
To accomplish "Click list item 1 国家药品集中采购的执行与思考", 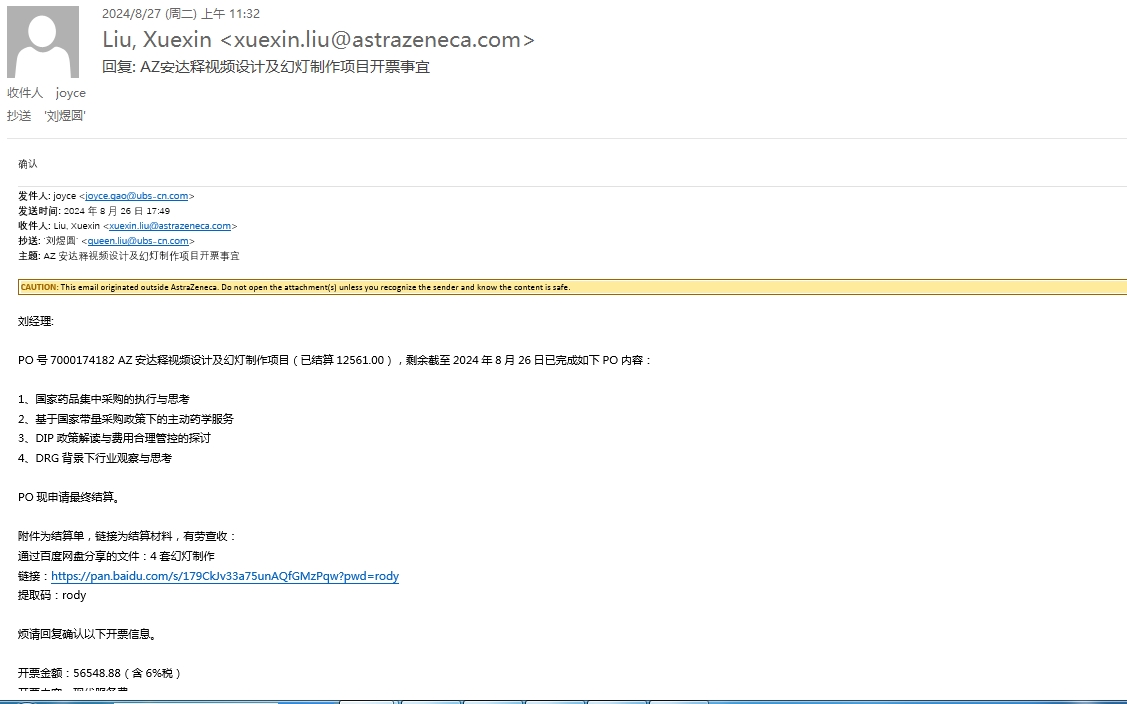I will 104,399.
